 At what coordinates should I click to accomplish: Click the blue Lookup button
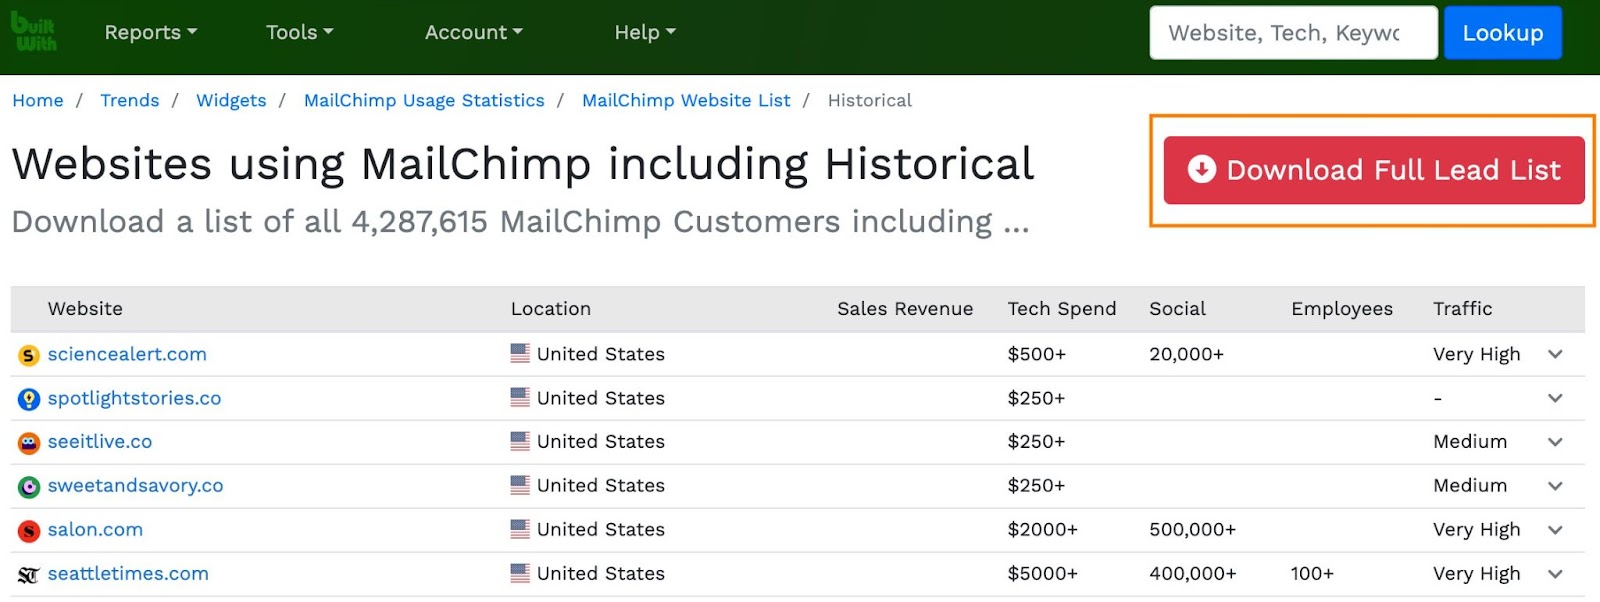pyautogui.click(x=1503, y=33)
